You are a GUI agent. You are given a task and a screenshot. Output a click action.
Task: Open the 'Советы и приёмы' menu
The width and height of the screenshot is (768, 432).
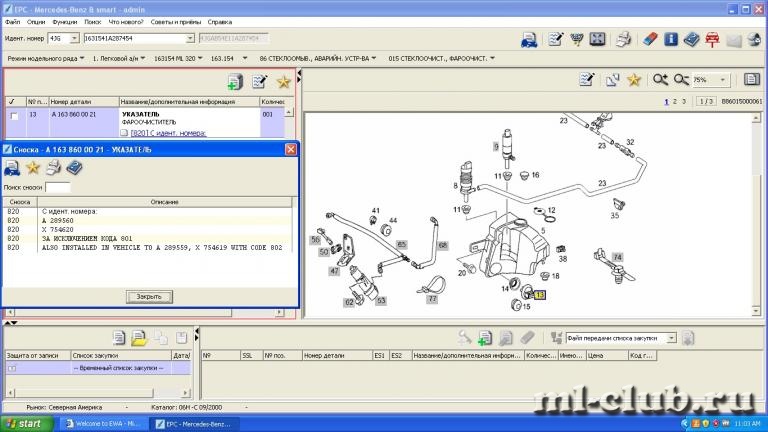(x=175, y=22)
